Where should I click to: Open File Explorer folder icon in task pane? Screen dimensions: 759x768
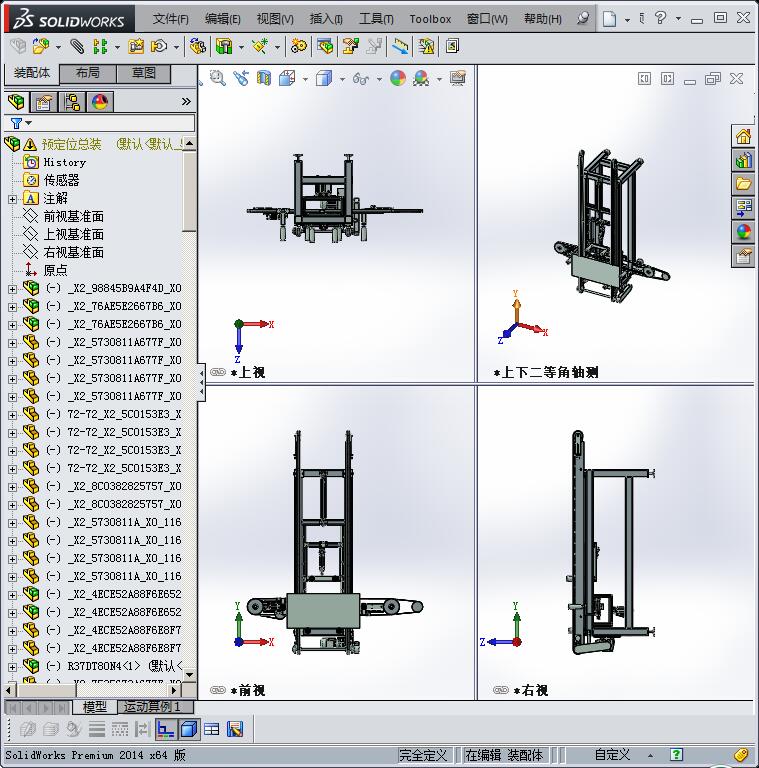pyautogui.click(x=743, y=184)
